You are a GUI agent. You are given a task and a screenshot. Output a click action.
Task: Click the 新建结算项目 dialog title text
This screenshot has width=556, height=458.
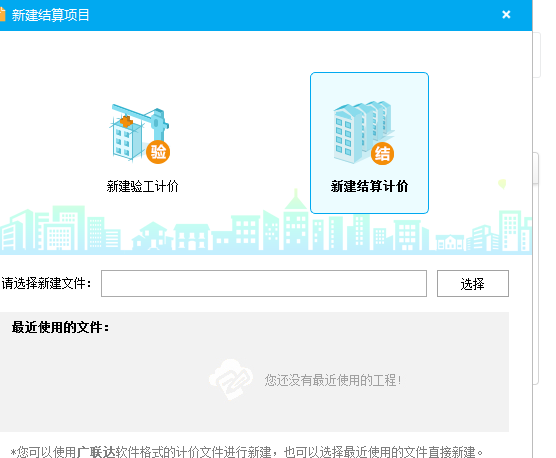click(50, 15)
